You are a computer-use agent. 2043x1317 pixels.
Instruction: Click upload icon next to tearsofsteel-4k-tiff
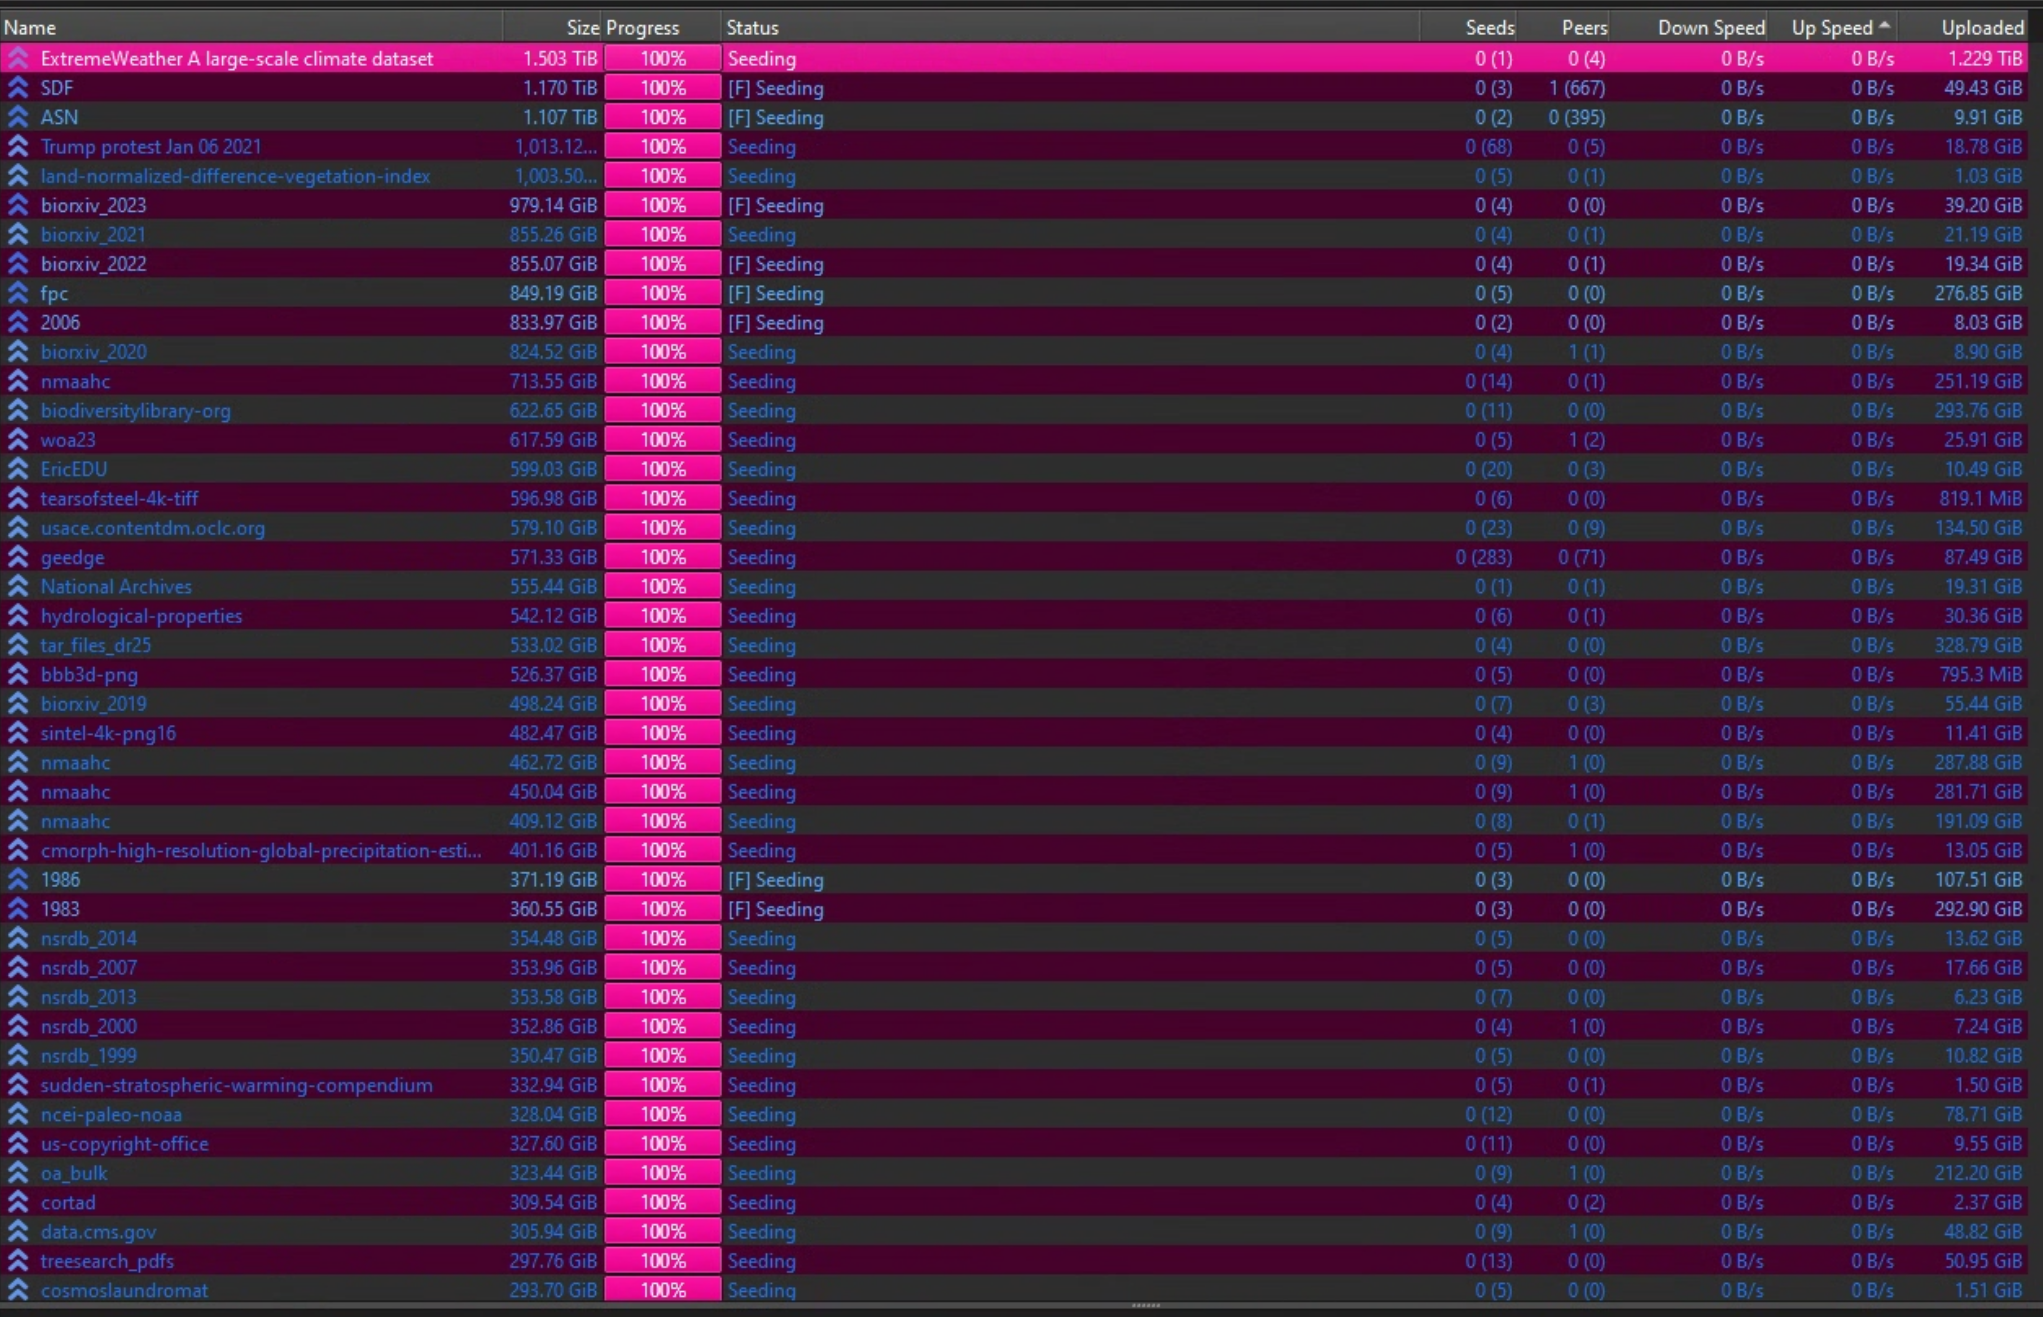[18, 498]
